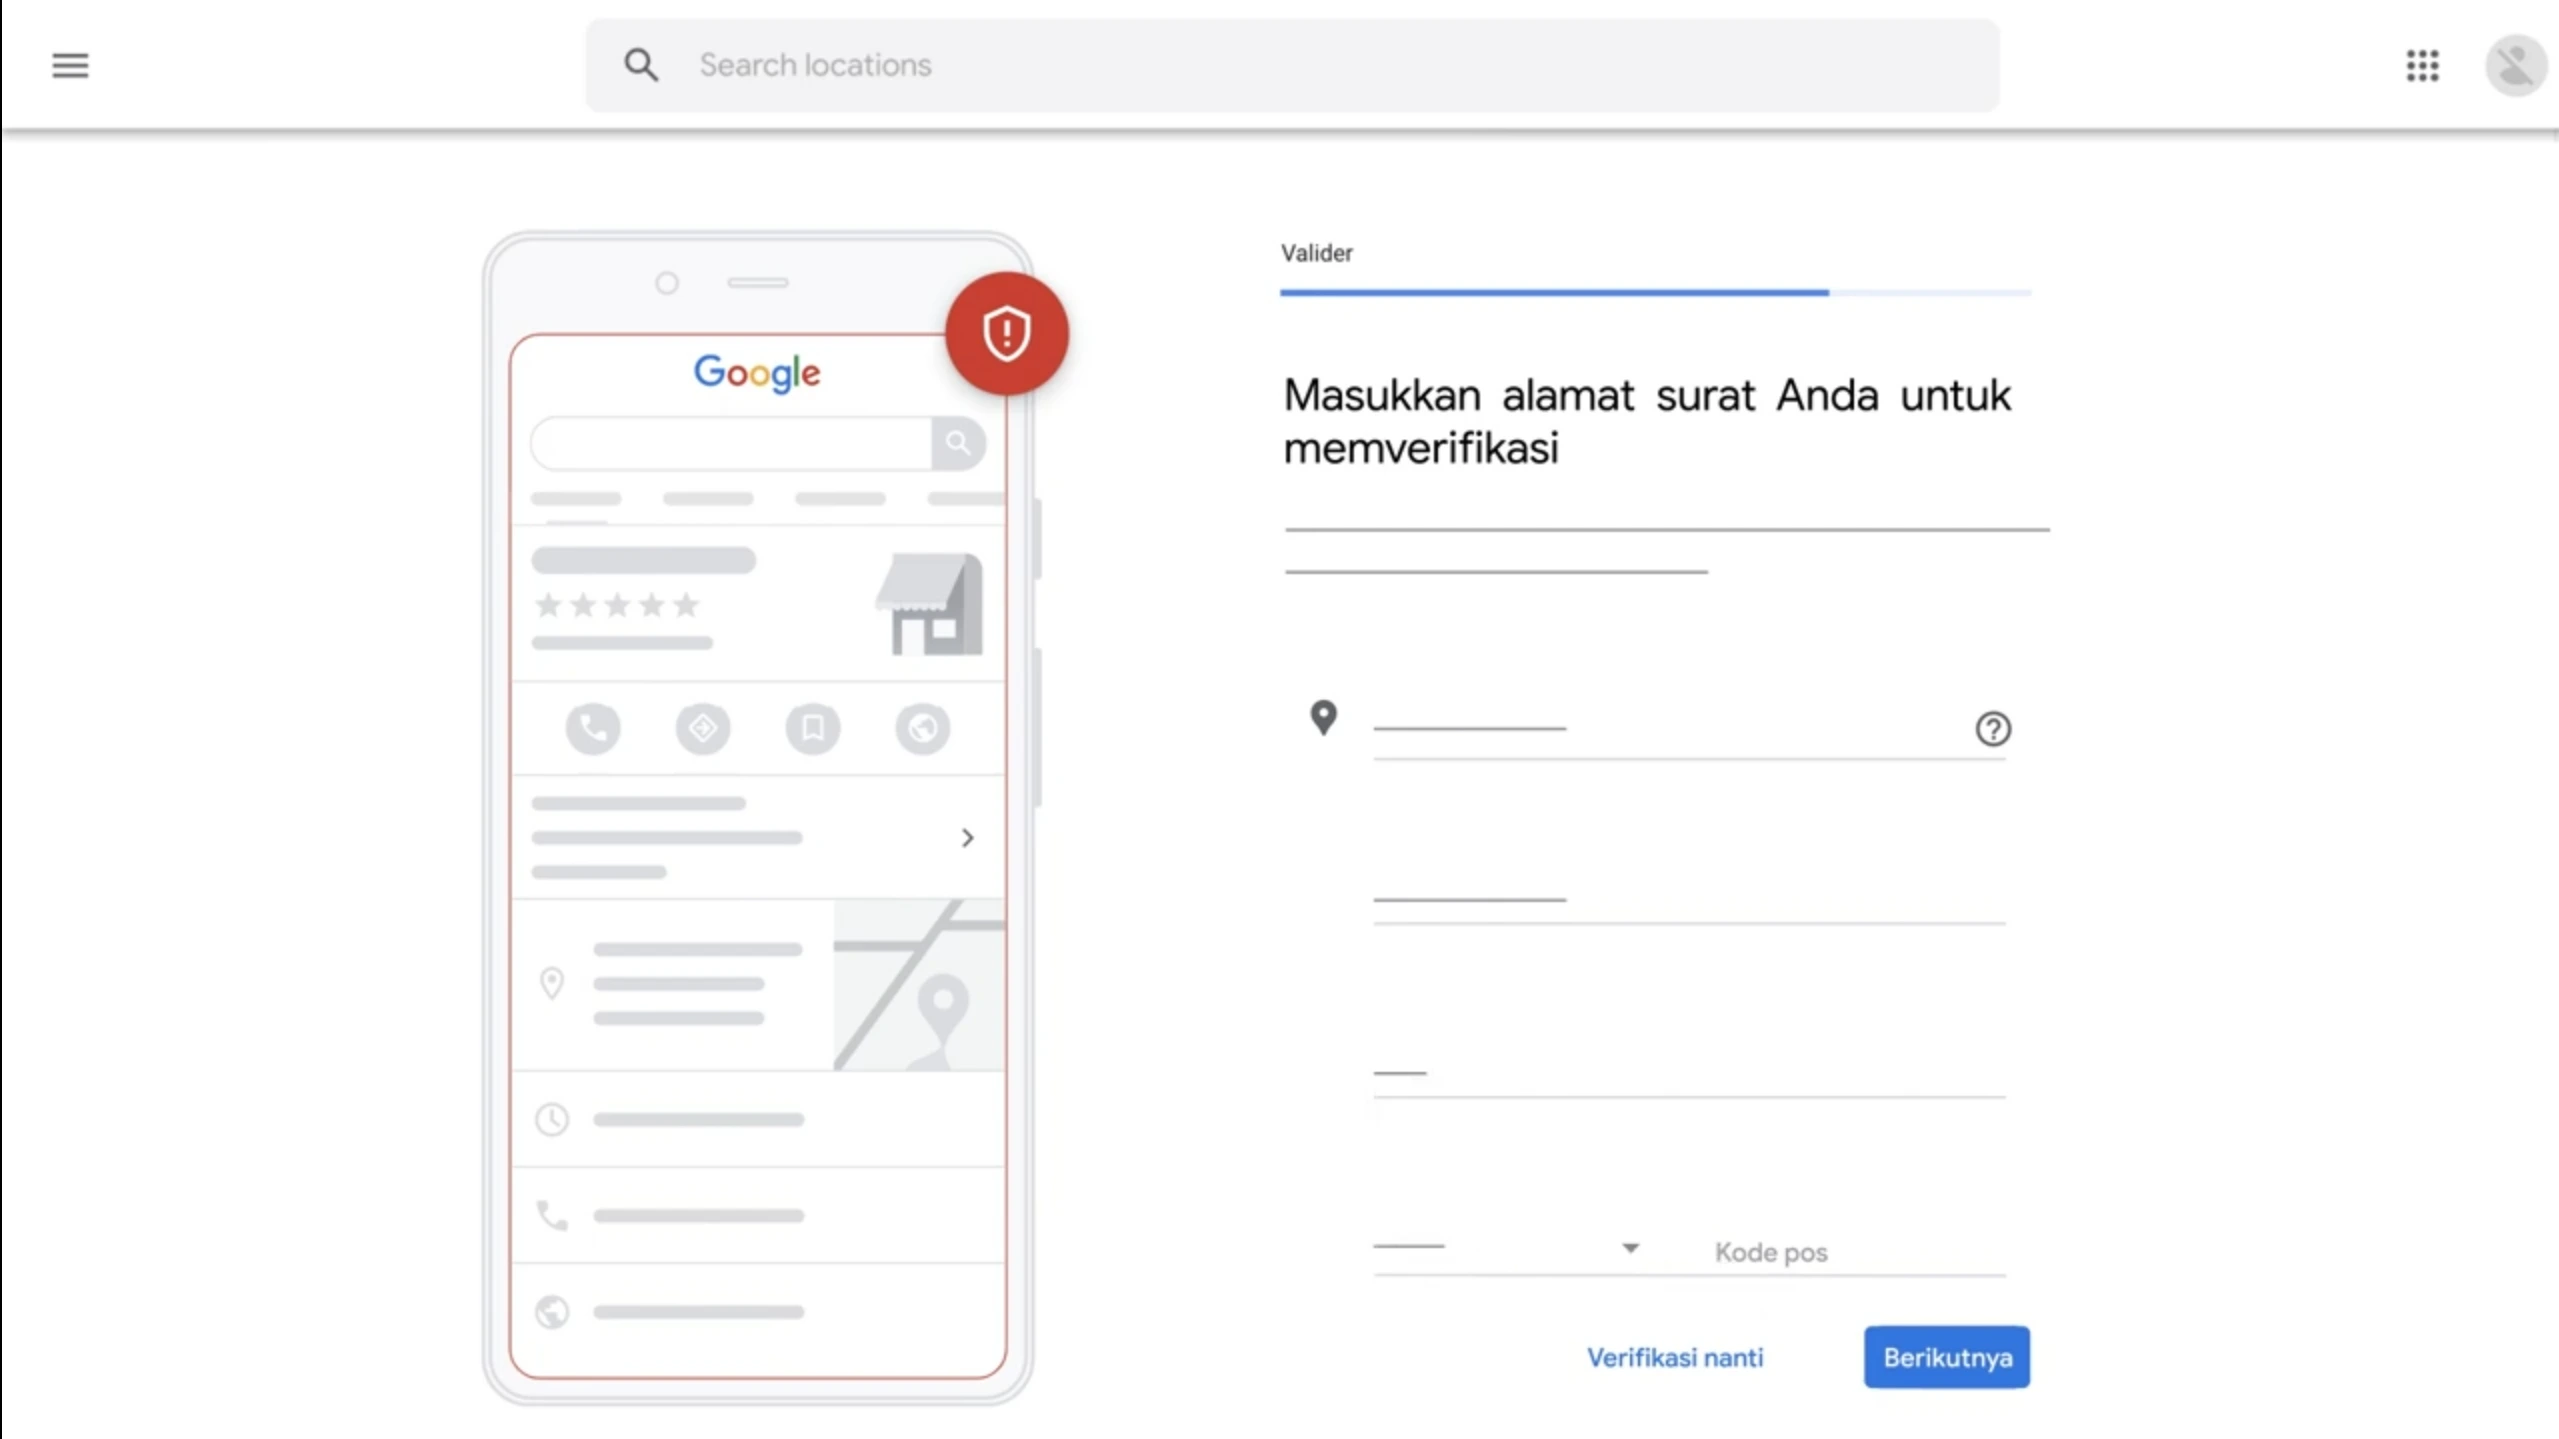
Task: Click the globe icon on the phone mockup
Action: pos(923,729)
